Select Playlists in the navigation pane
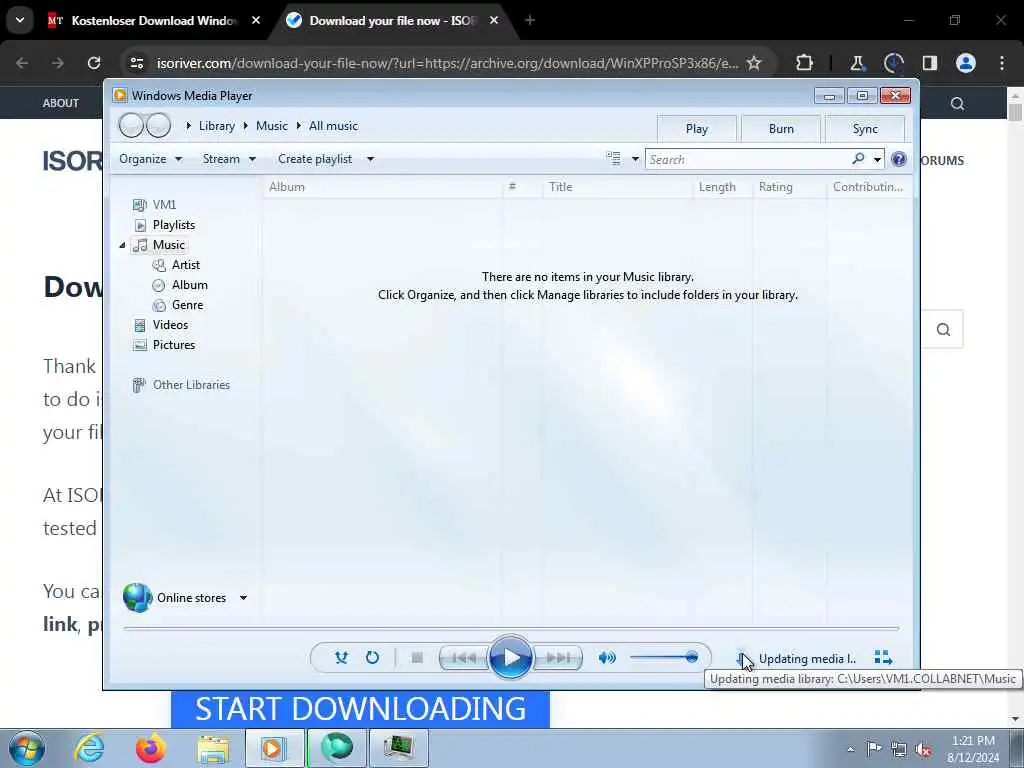The image size is (1024, 768). (x=173, y=225)
